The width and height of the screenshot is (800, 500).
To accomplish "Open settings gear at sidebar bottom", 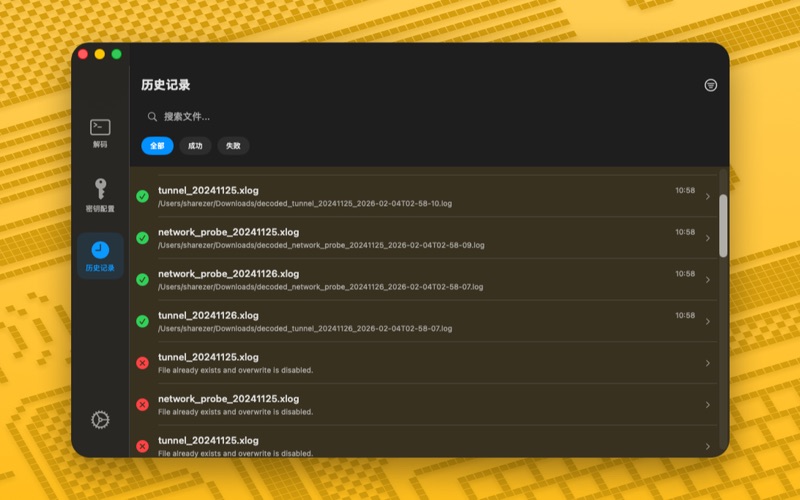I will click(x=100, y=419).
